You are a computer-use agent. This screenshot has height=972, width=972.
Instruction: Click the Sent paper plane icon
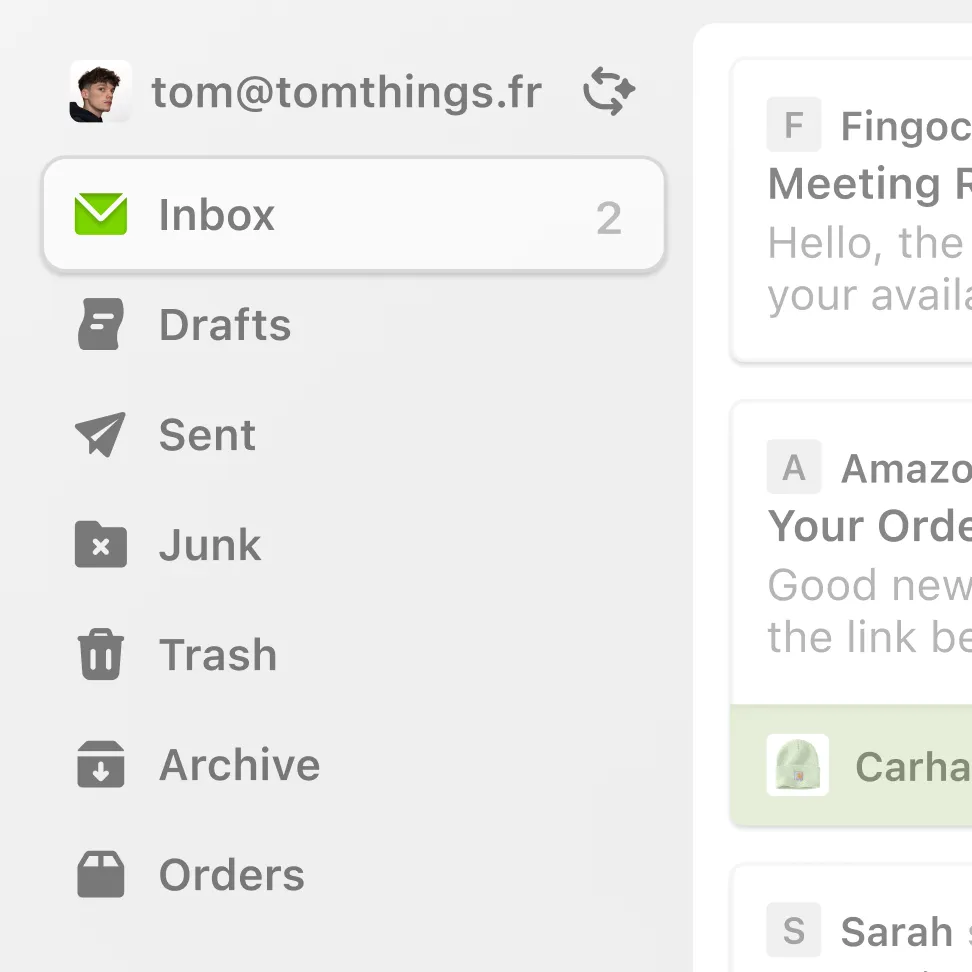coord(101,435)
